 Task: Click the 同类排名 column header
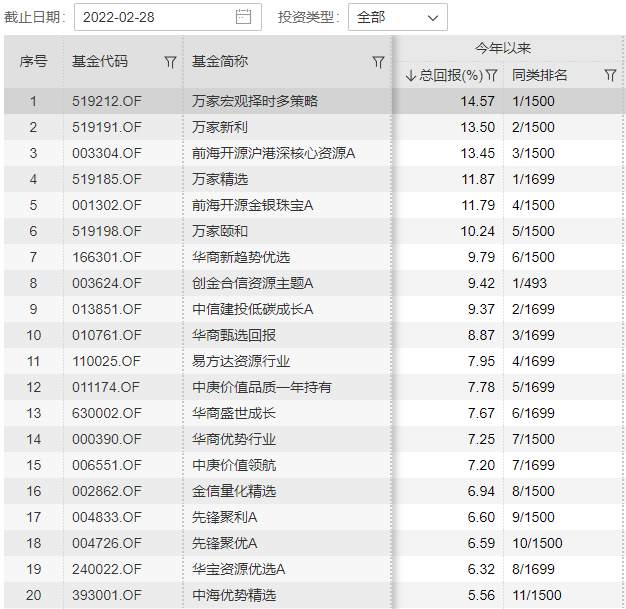(539, 75)
